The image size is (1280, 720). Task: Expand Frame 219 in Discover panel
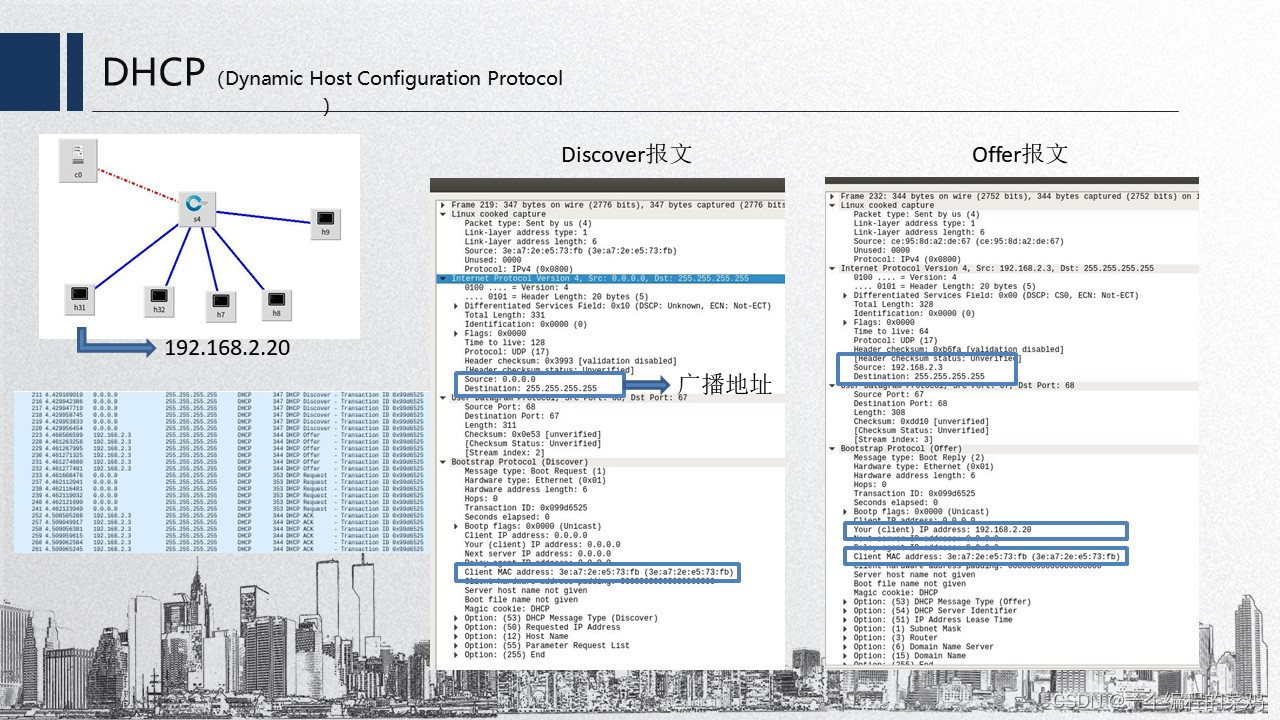point(443,205)
